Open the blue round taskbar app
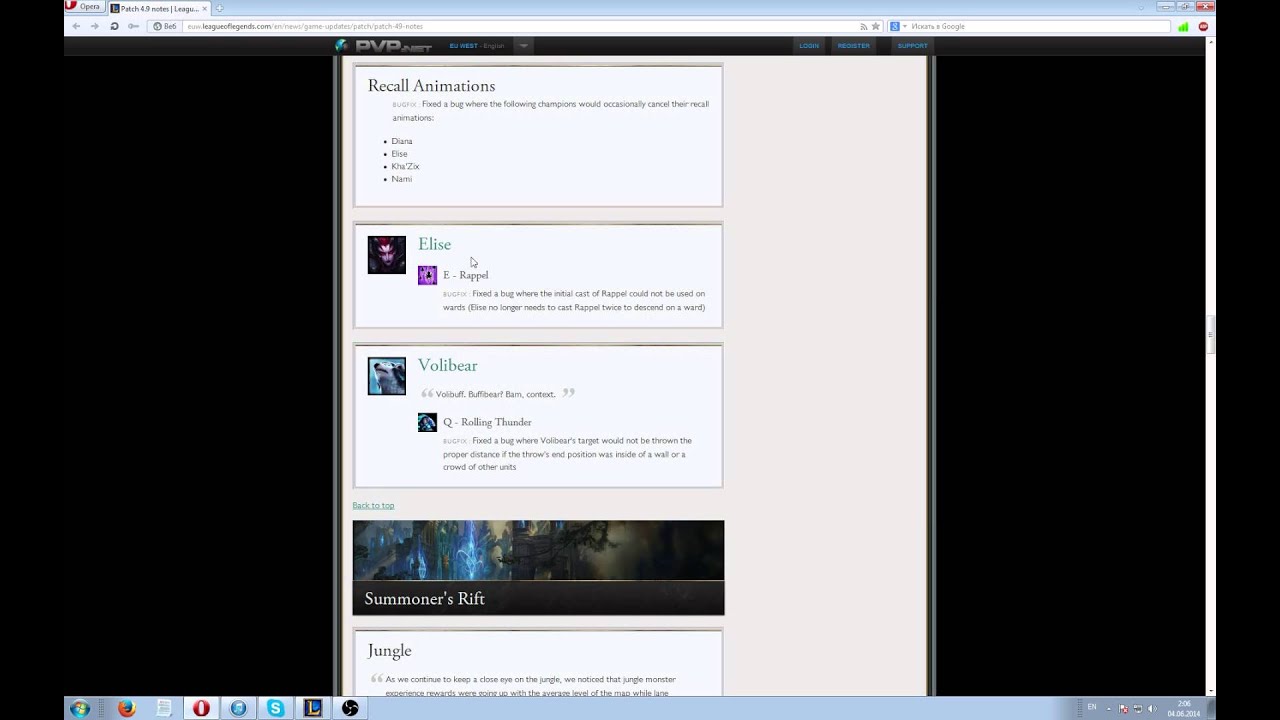This screenshot has height=720, width=1280. tap(238, 708)
